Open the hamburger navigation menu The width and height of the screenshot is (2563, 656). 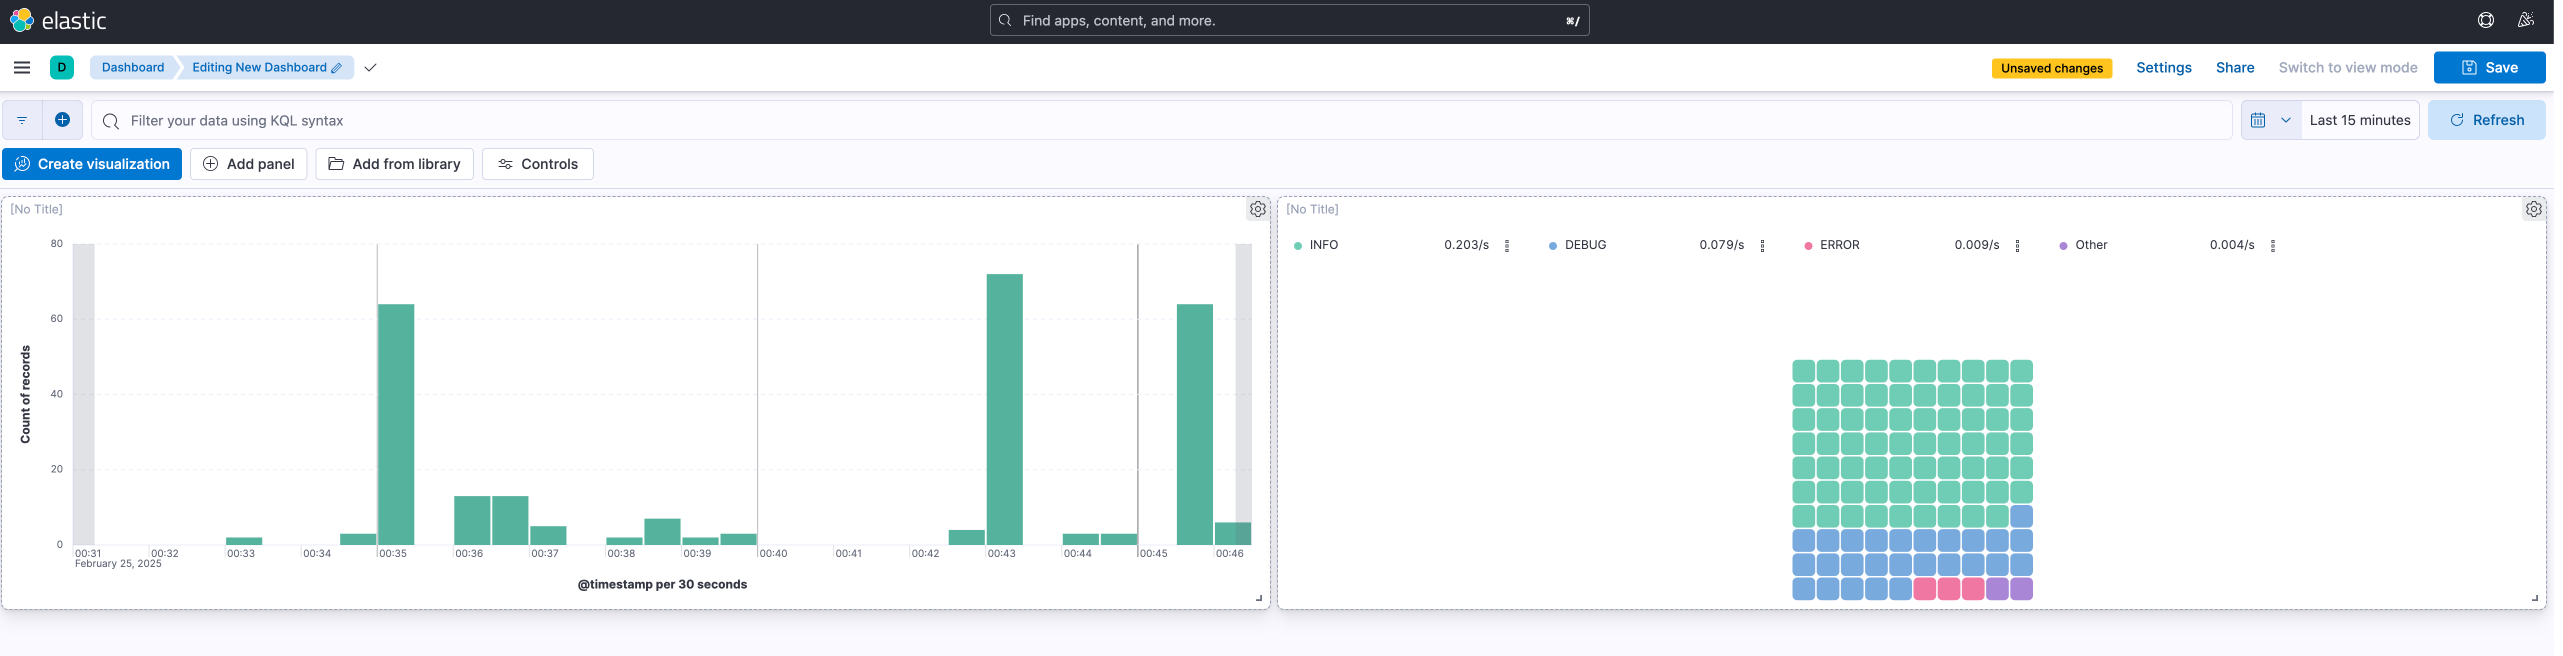(22, 67)
